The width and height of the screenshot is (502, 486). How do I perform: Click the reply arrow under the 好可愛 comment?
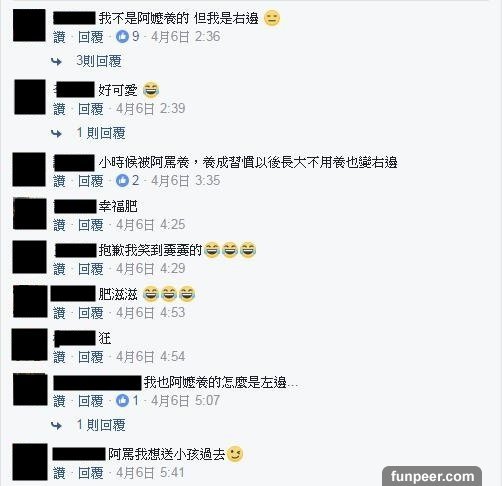56,134
